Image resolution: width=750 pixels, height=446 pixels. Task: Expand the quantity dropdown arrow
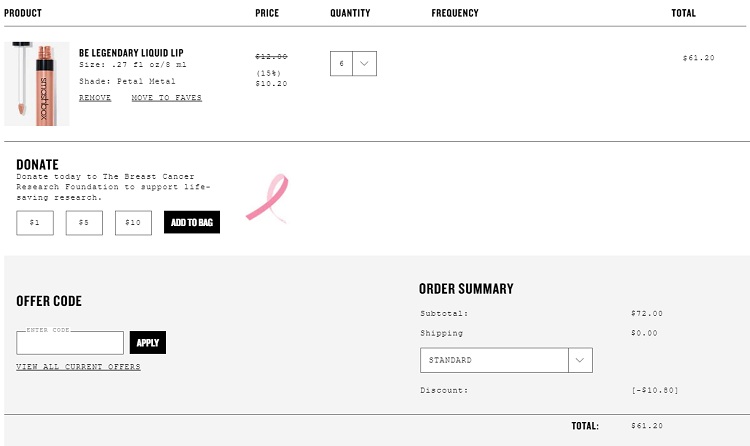[364, 64]
